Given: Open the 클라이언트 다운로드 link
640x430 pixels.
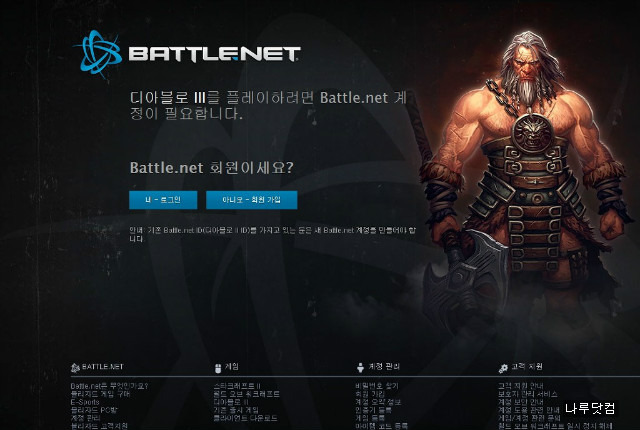Looking at the screenshot, I should tap(245, 418).
